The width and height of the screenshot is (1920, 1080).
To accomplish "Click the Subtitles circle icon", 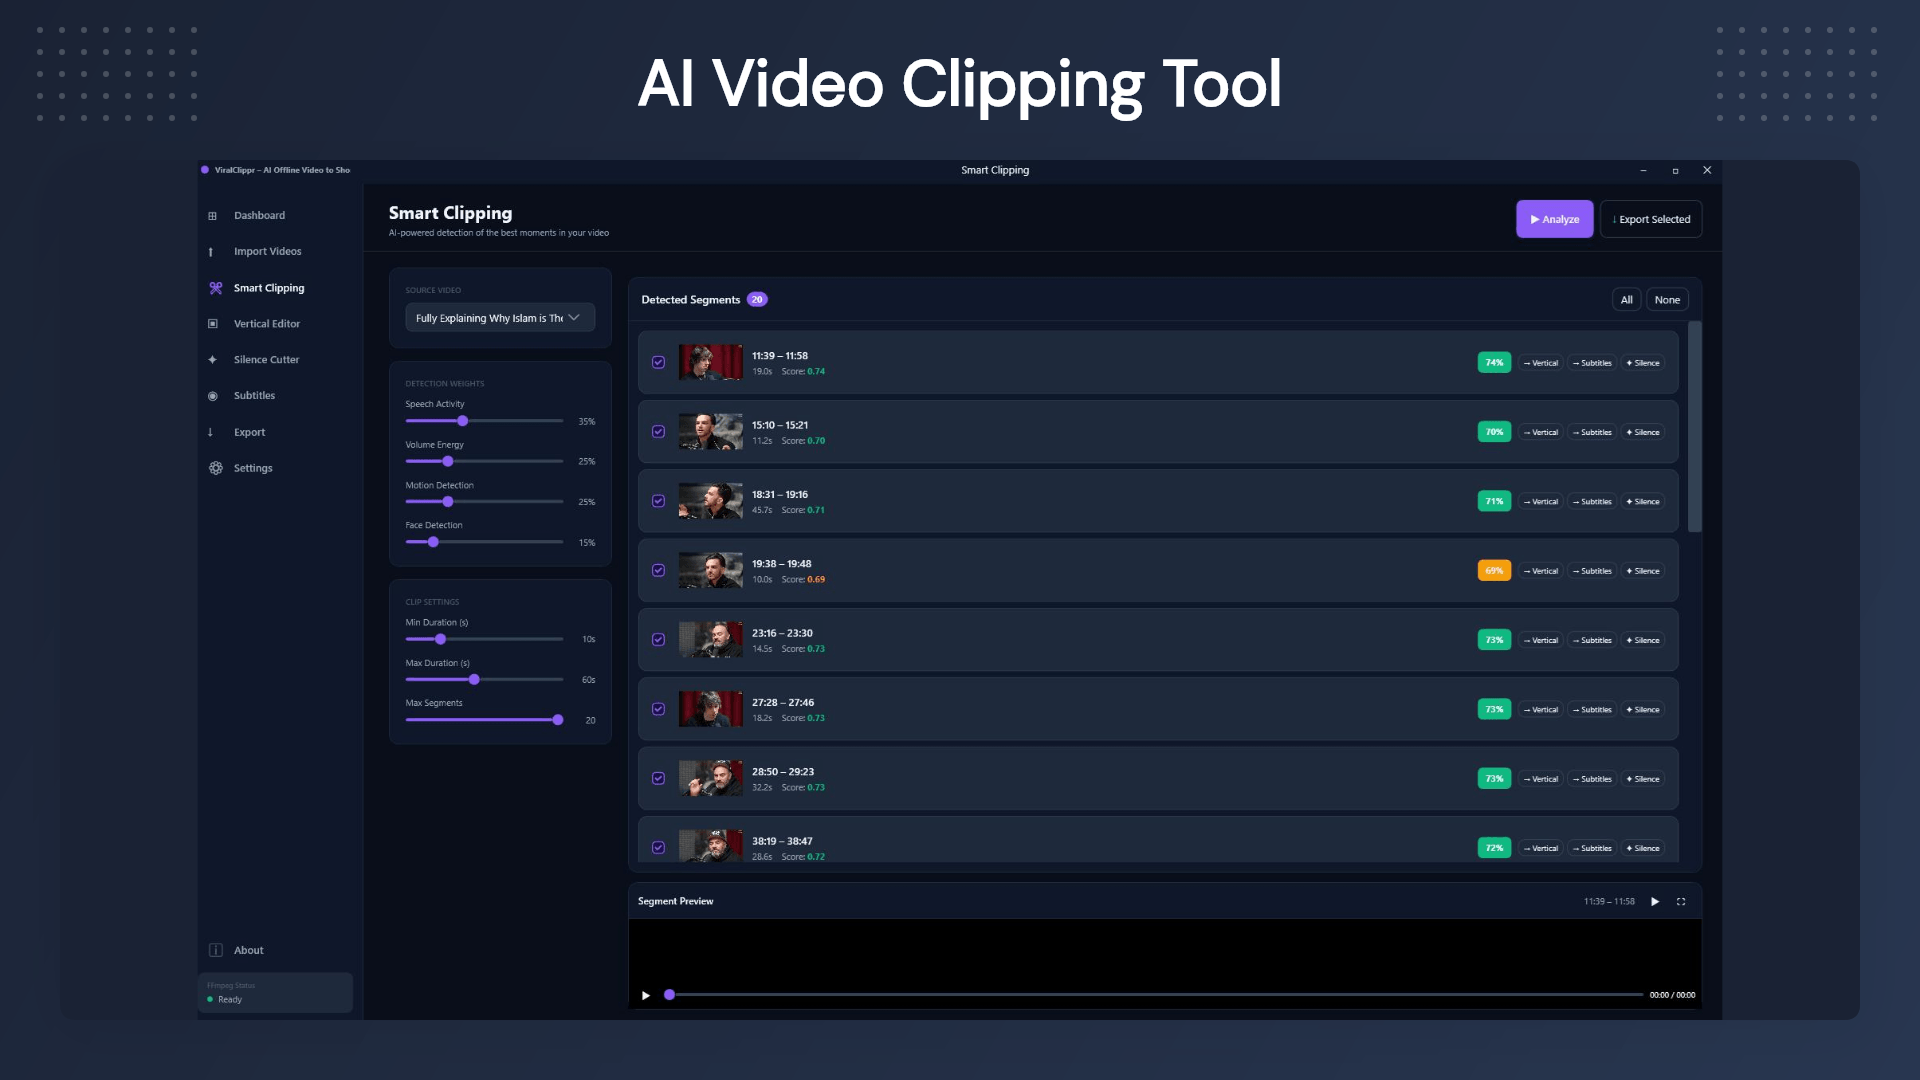I will click(212, 396).
